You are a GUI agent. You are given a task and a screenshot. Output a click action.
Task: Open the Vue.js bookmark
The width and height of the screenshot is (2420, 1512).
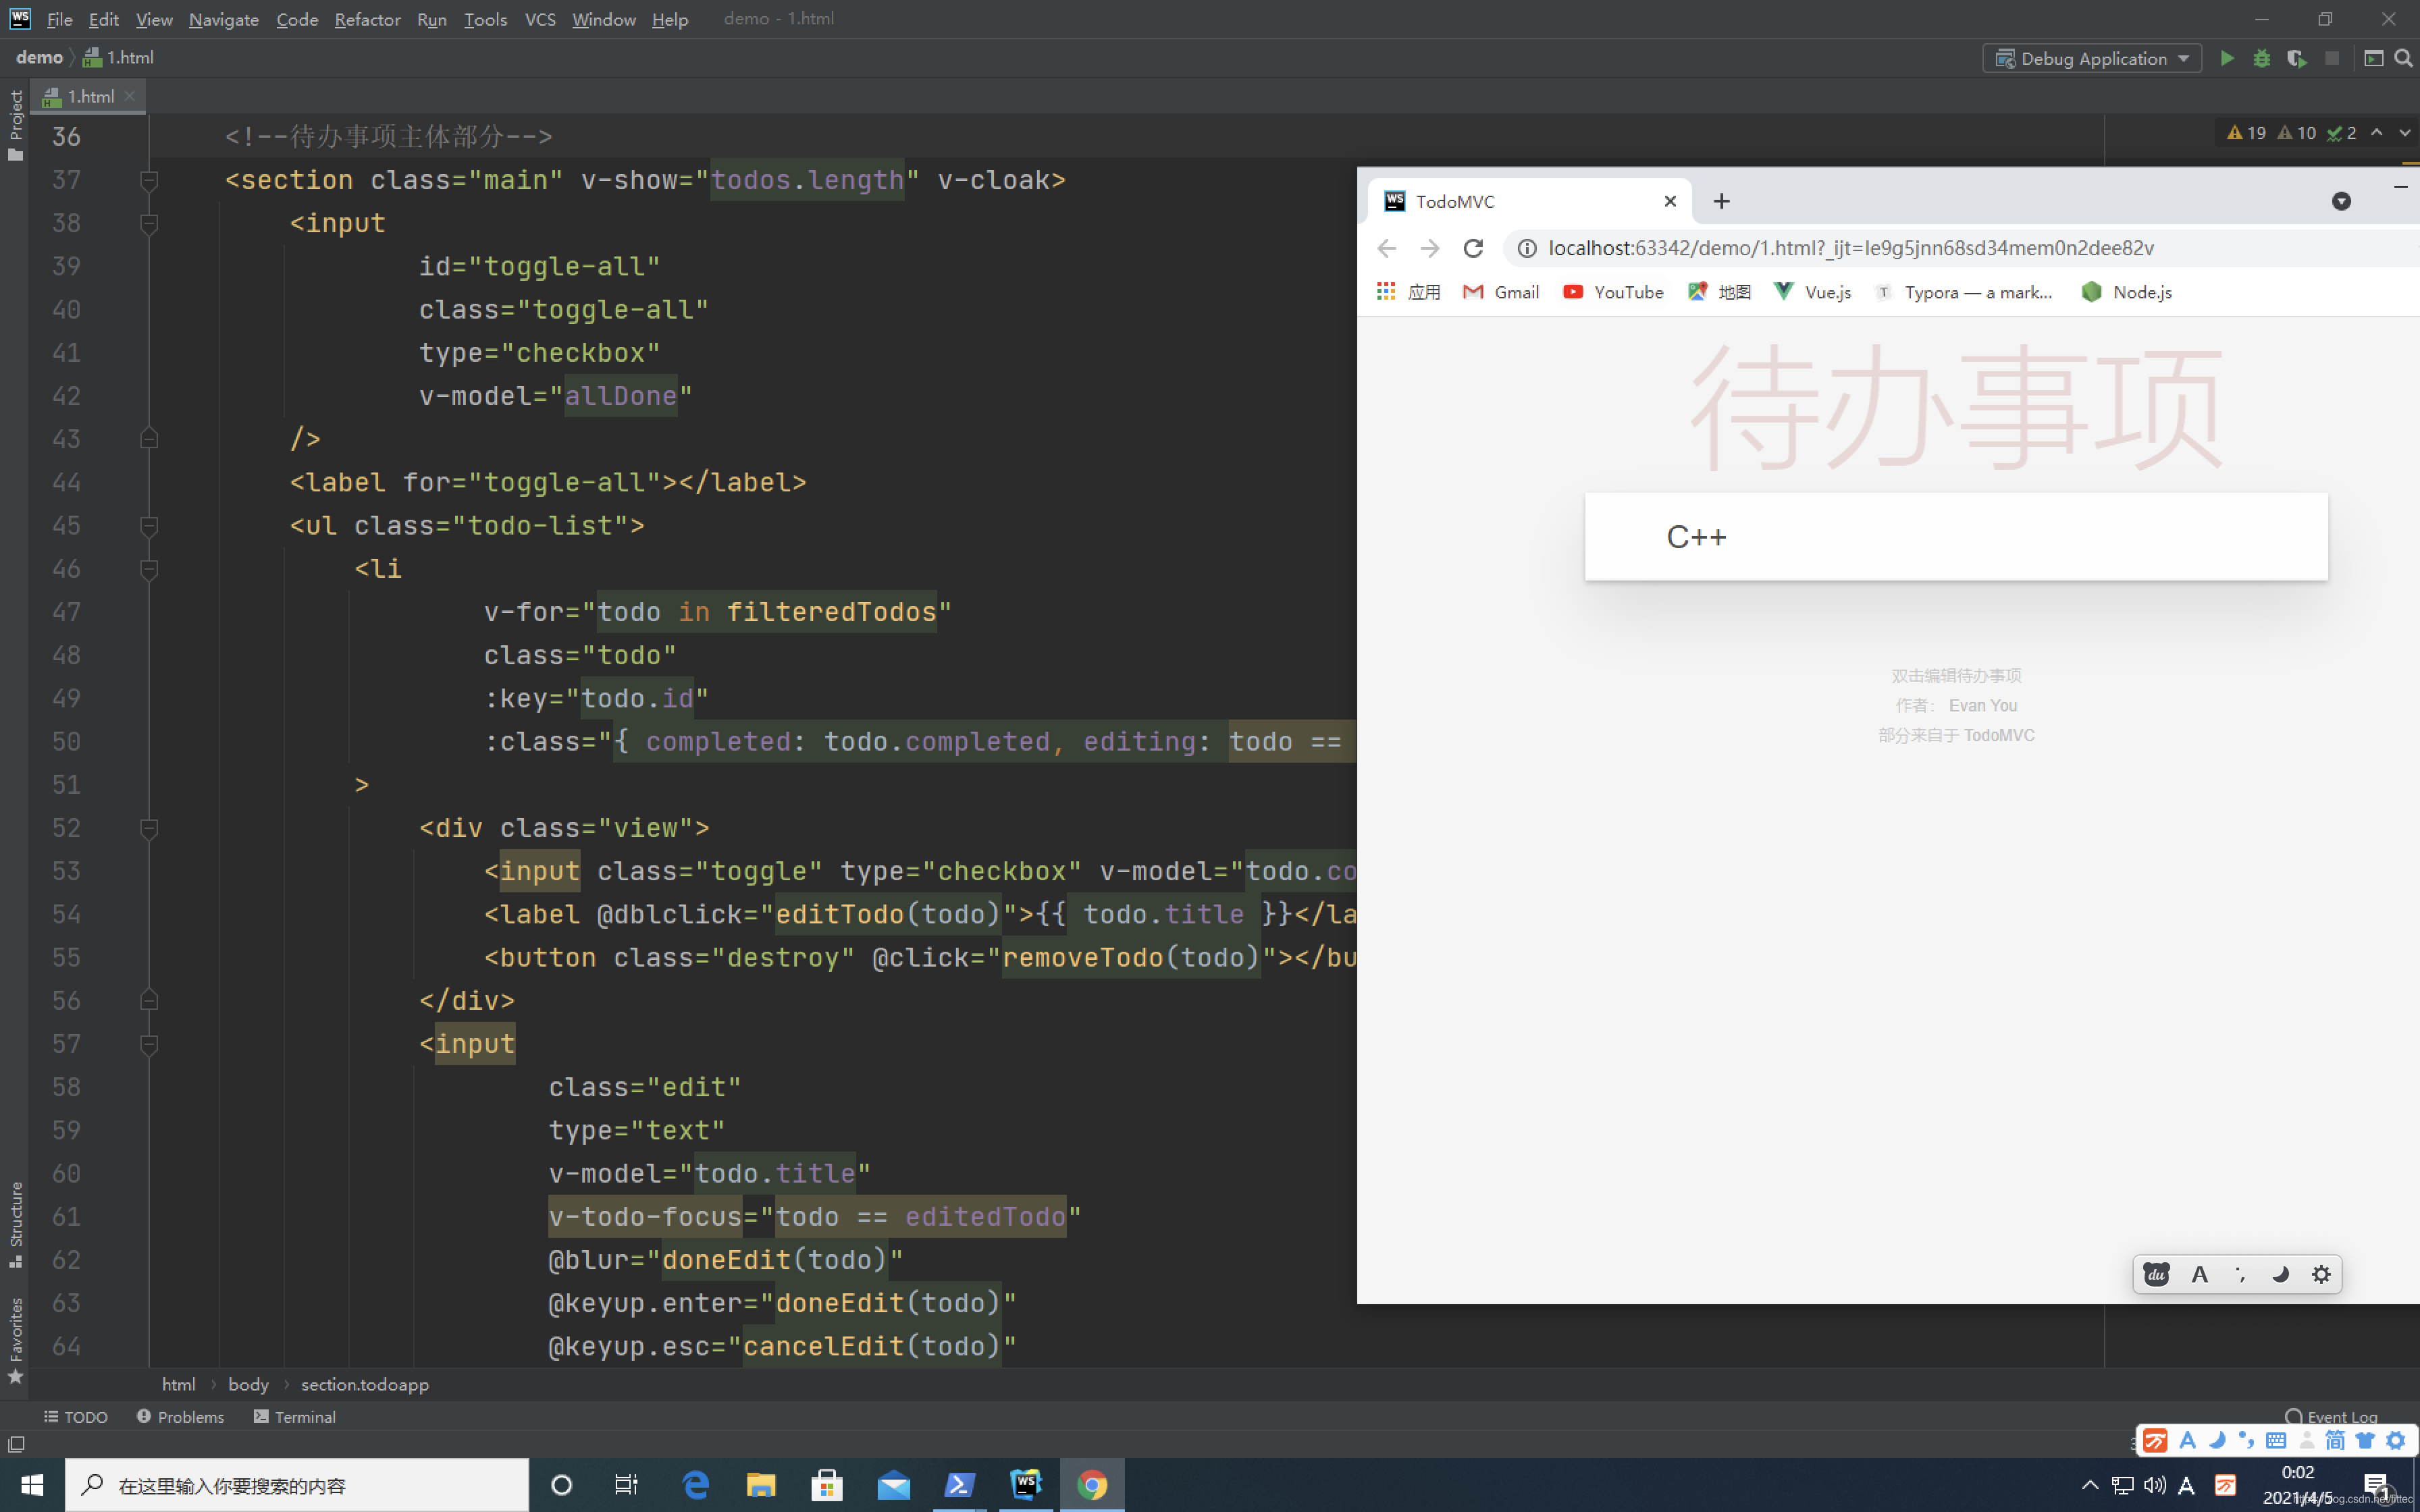pos(1812,291)
